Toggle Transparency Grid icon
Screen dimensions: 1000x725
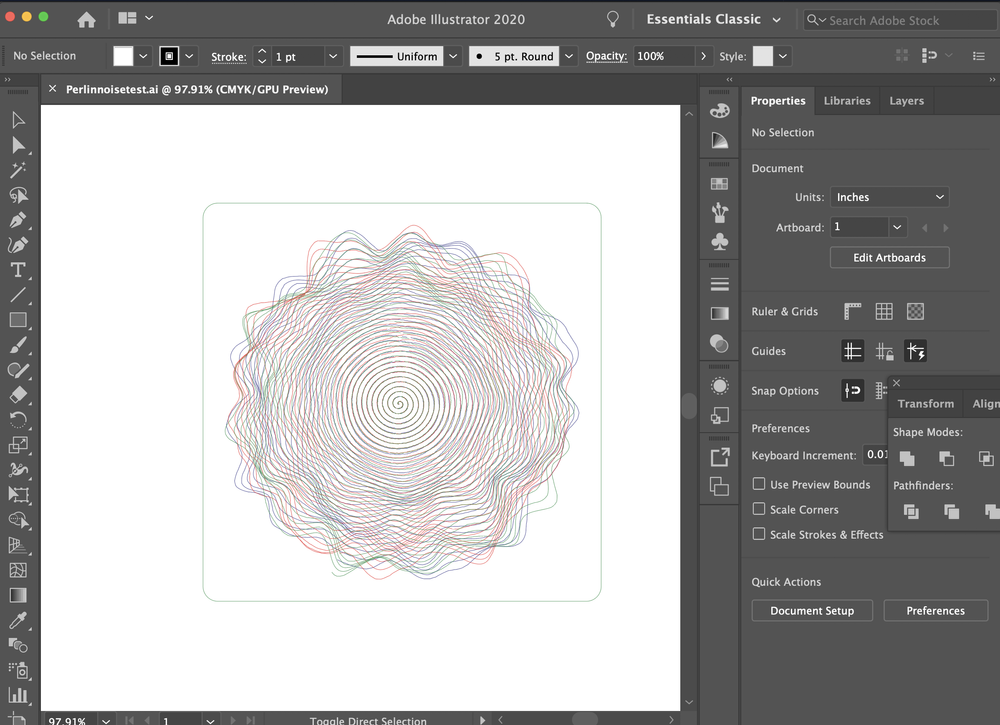click(x=915, y=311)
